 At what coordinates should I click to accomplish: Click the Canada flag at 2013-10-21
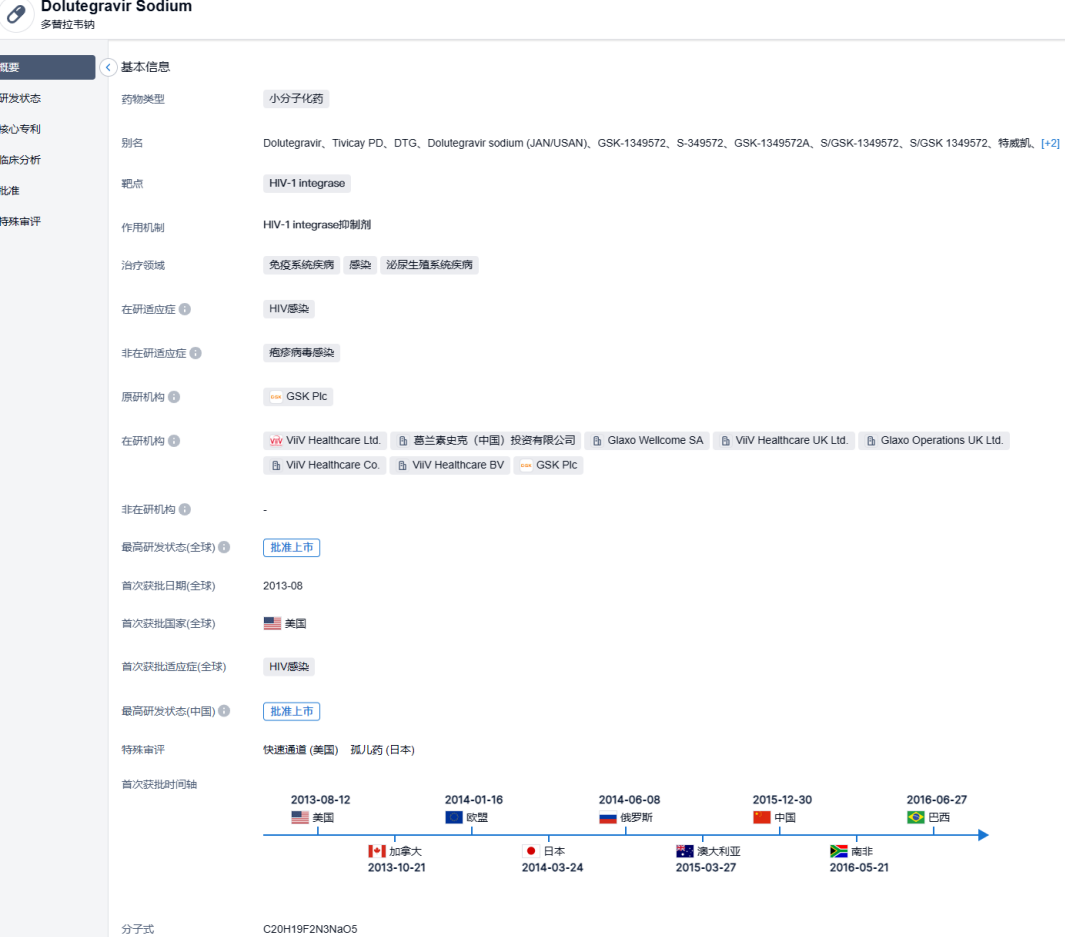[x=377, y=851]
